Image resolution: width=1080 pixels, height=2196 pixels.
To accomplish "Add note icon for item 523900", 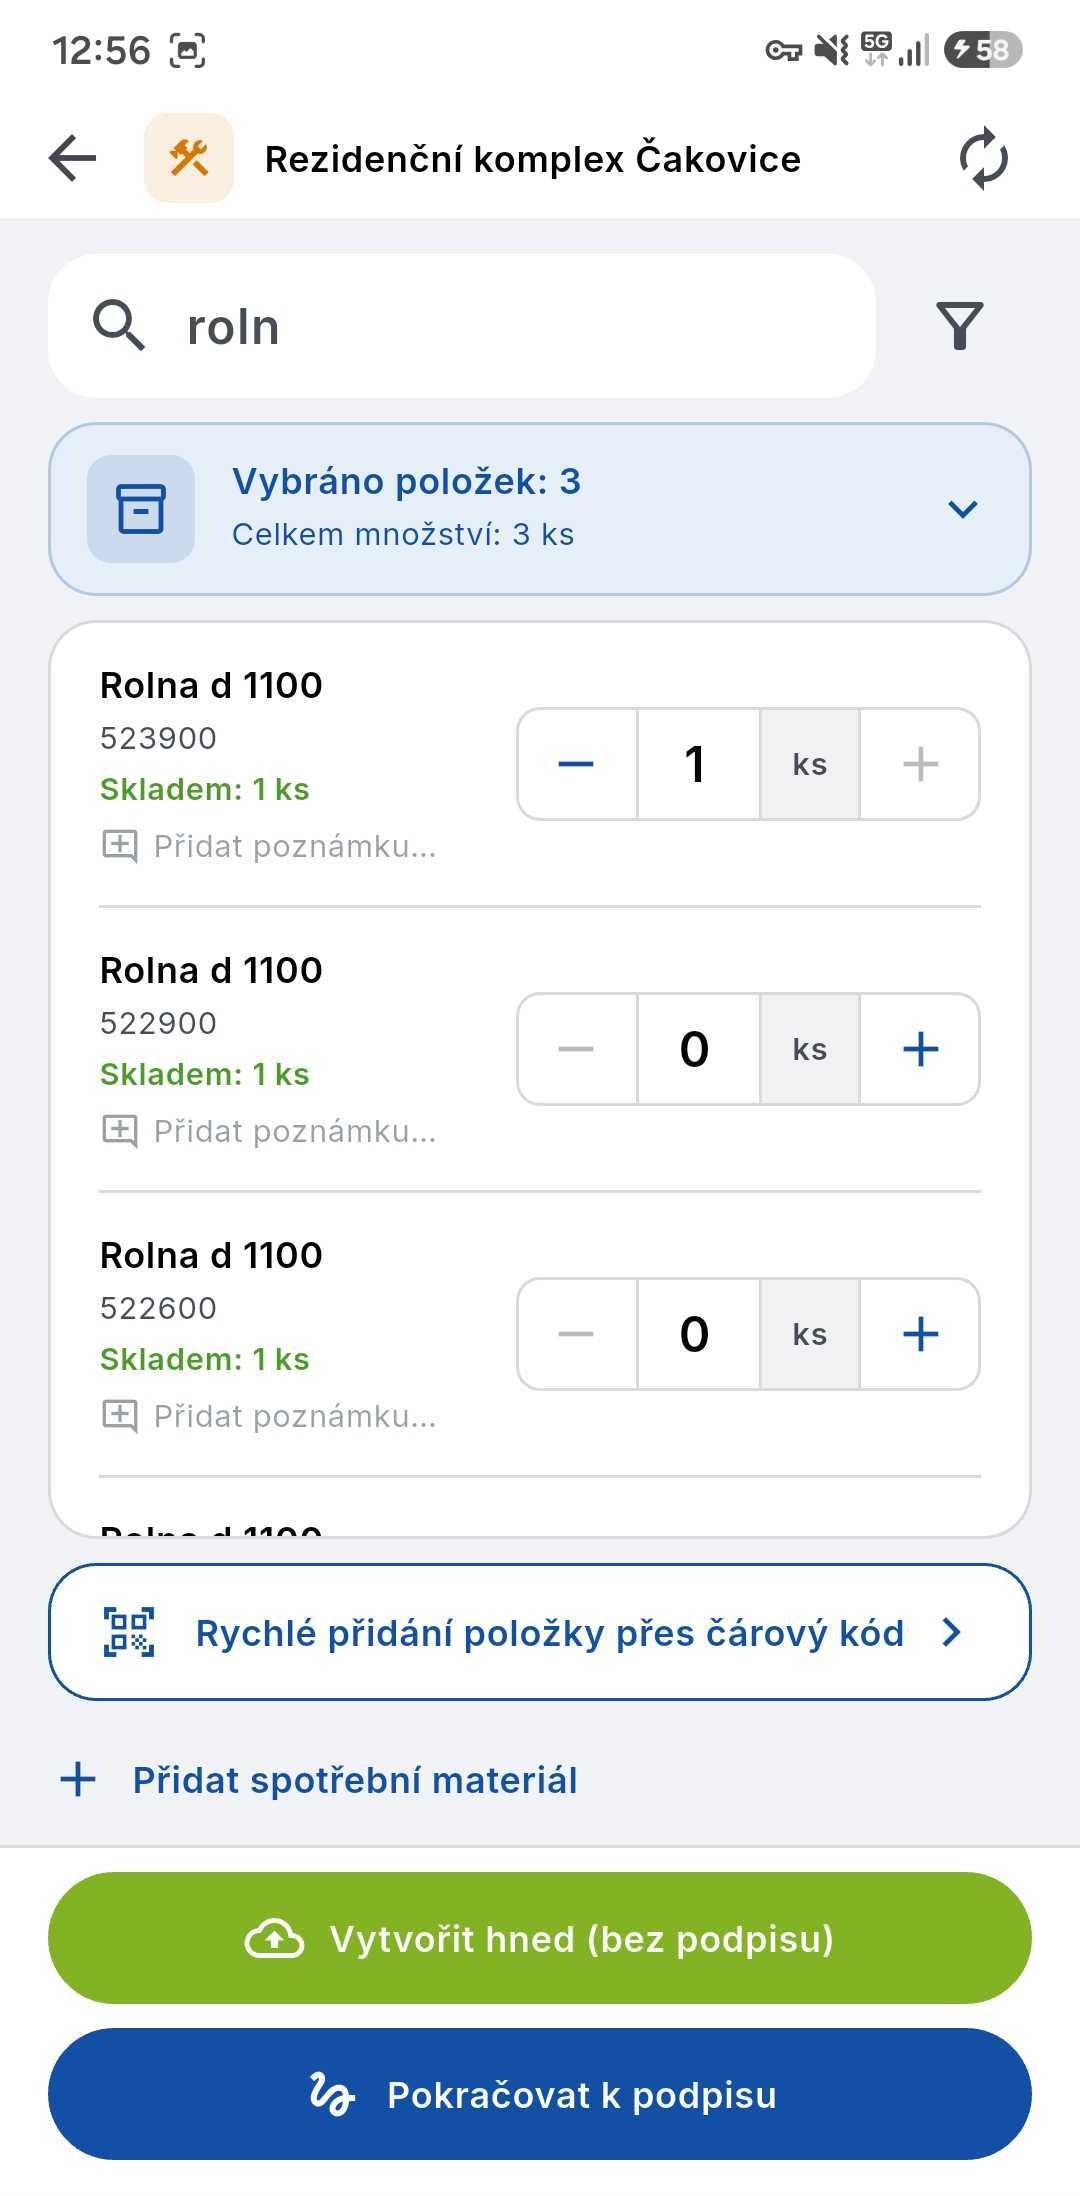I will [x=120, y=846].
